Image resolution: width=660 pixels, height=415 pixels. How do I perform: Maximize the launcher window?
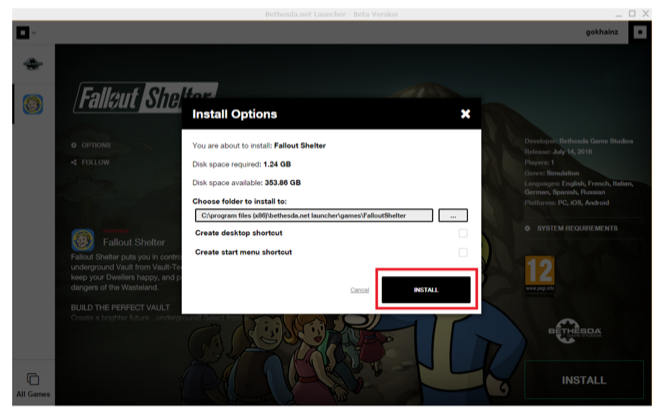coord(632,14)
